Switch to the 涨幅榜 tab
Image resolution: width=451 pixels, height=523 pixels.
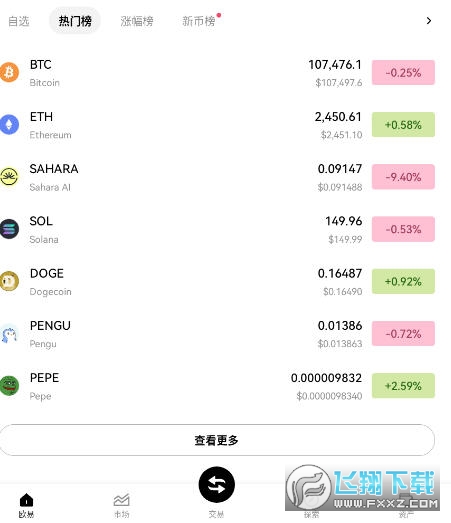click(x=137, y=21)
